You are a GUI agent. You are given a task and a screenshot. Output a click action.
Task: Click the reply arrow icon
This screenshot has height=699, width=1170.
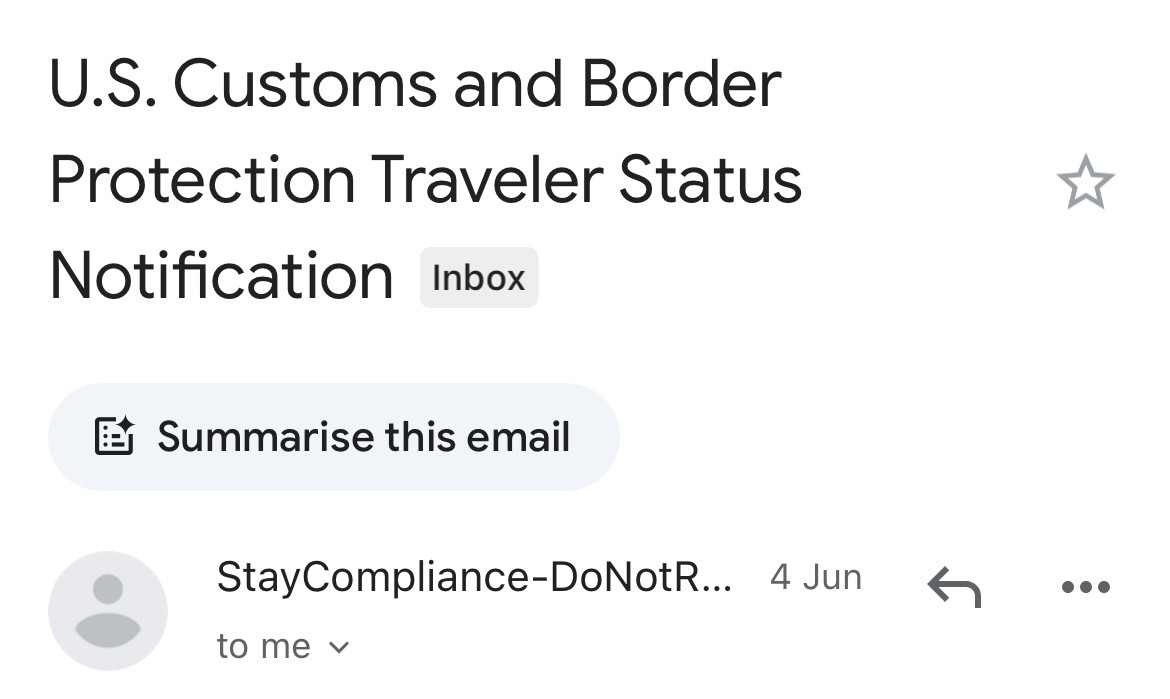point(954,586)
